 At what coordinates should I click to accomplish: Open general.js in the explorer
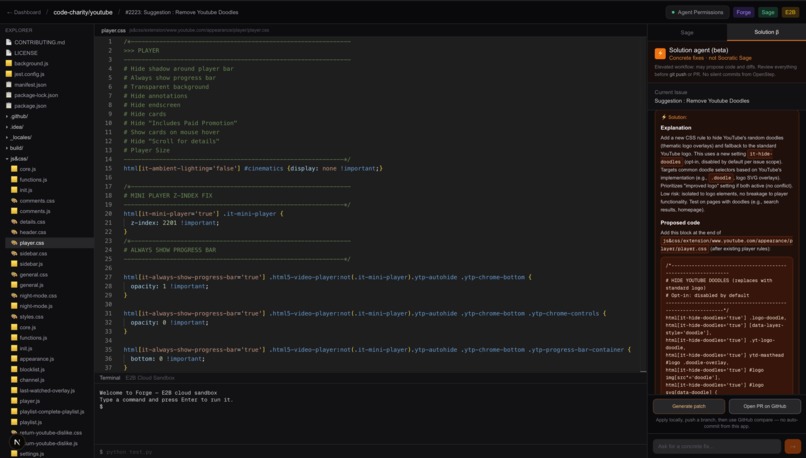pos(49,285)
